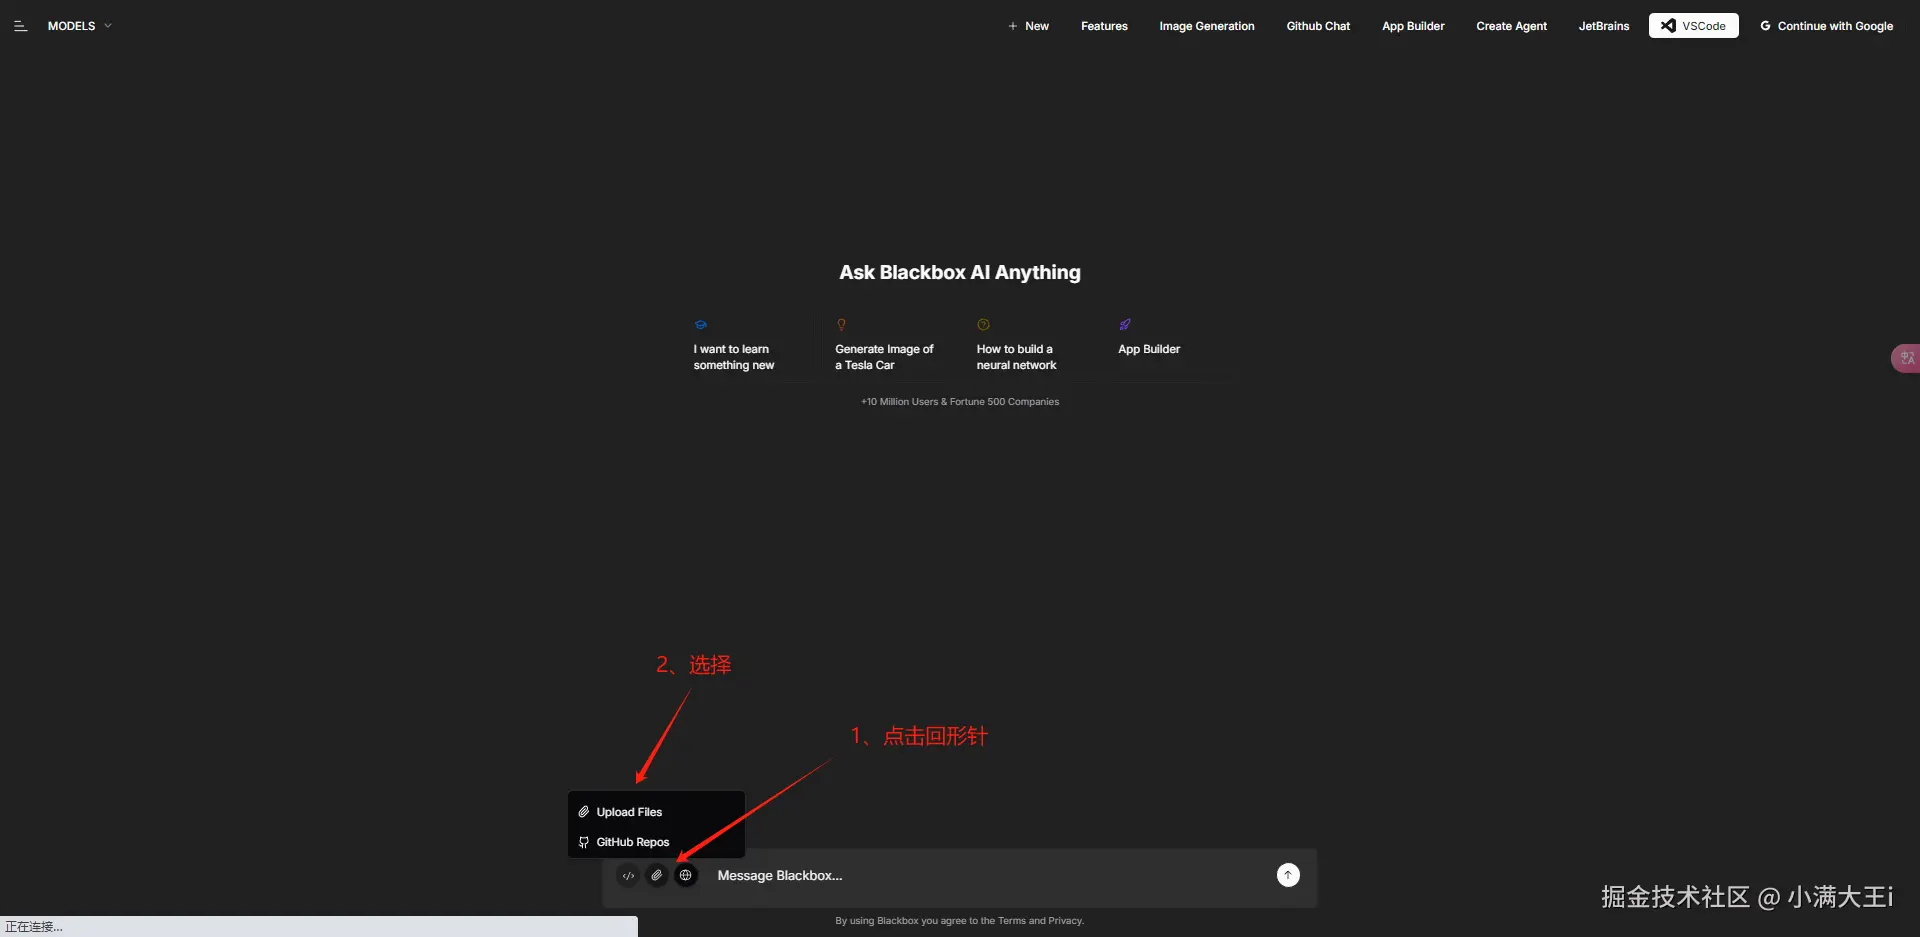Select the App Builder suggestion card

click(x=1172, y=345)
